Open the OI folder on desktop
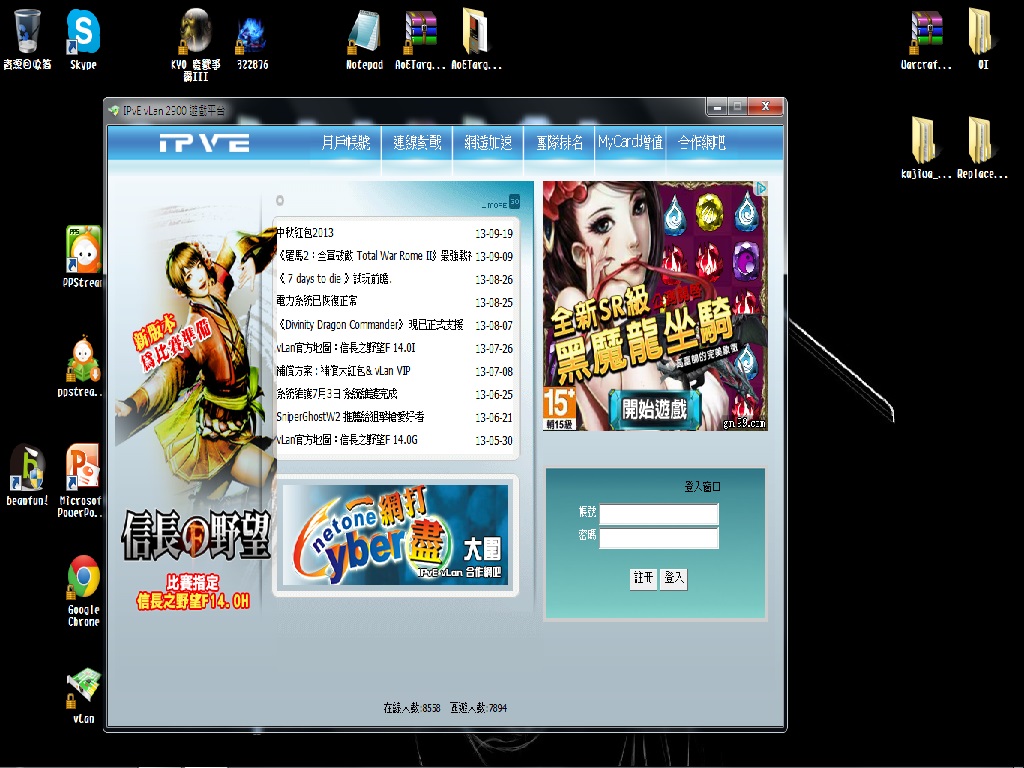This screenshot has height=768, width=1024. (982, 39)
